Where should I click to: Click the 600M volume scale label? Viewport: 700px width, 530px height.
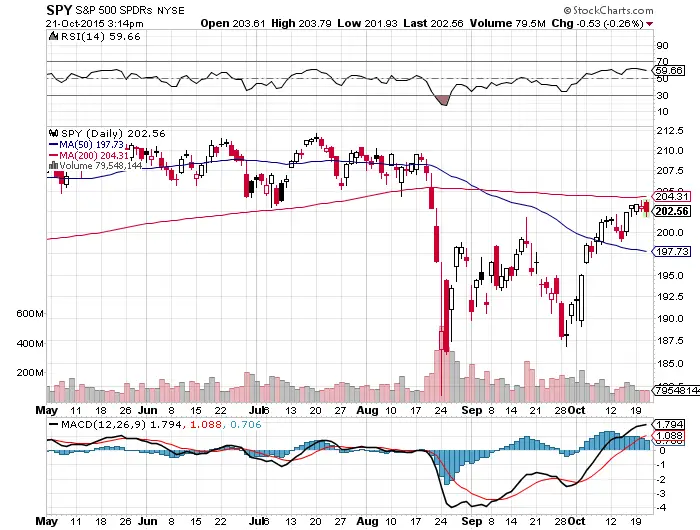tap(30, 314)
